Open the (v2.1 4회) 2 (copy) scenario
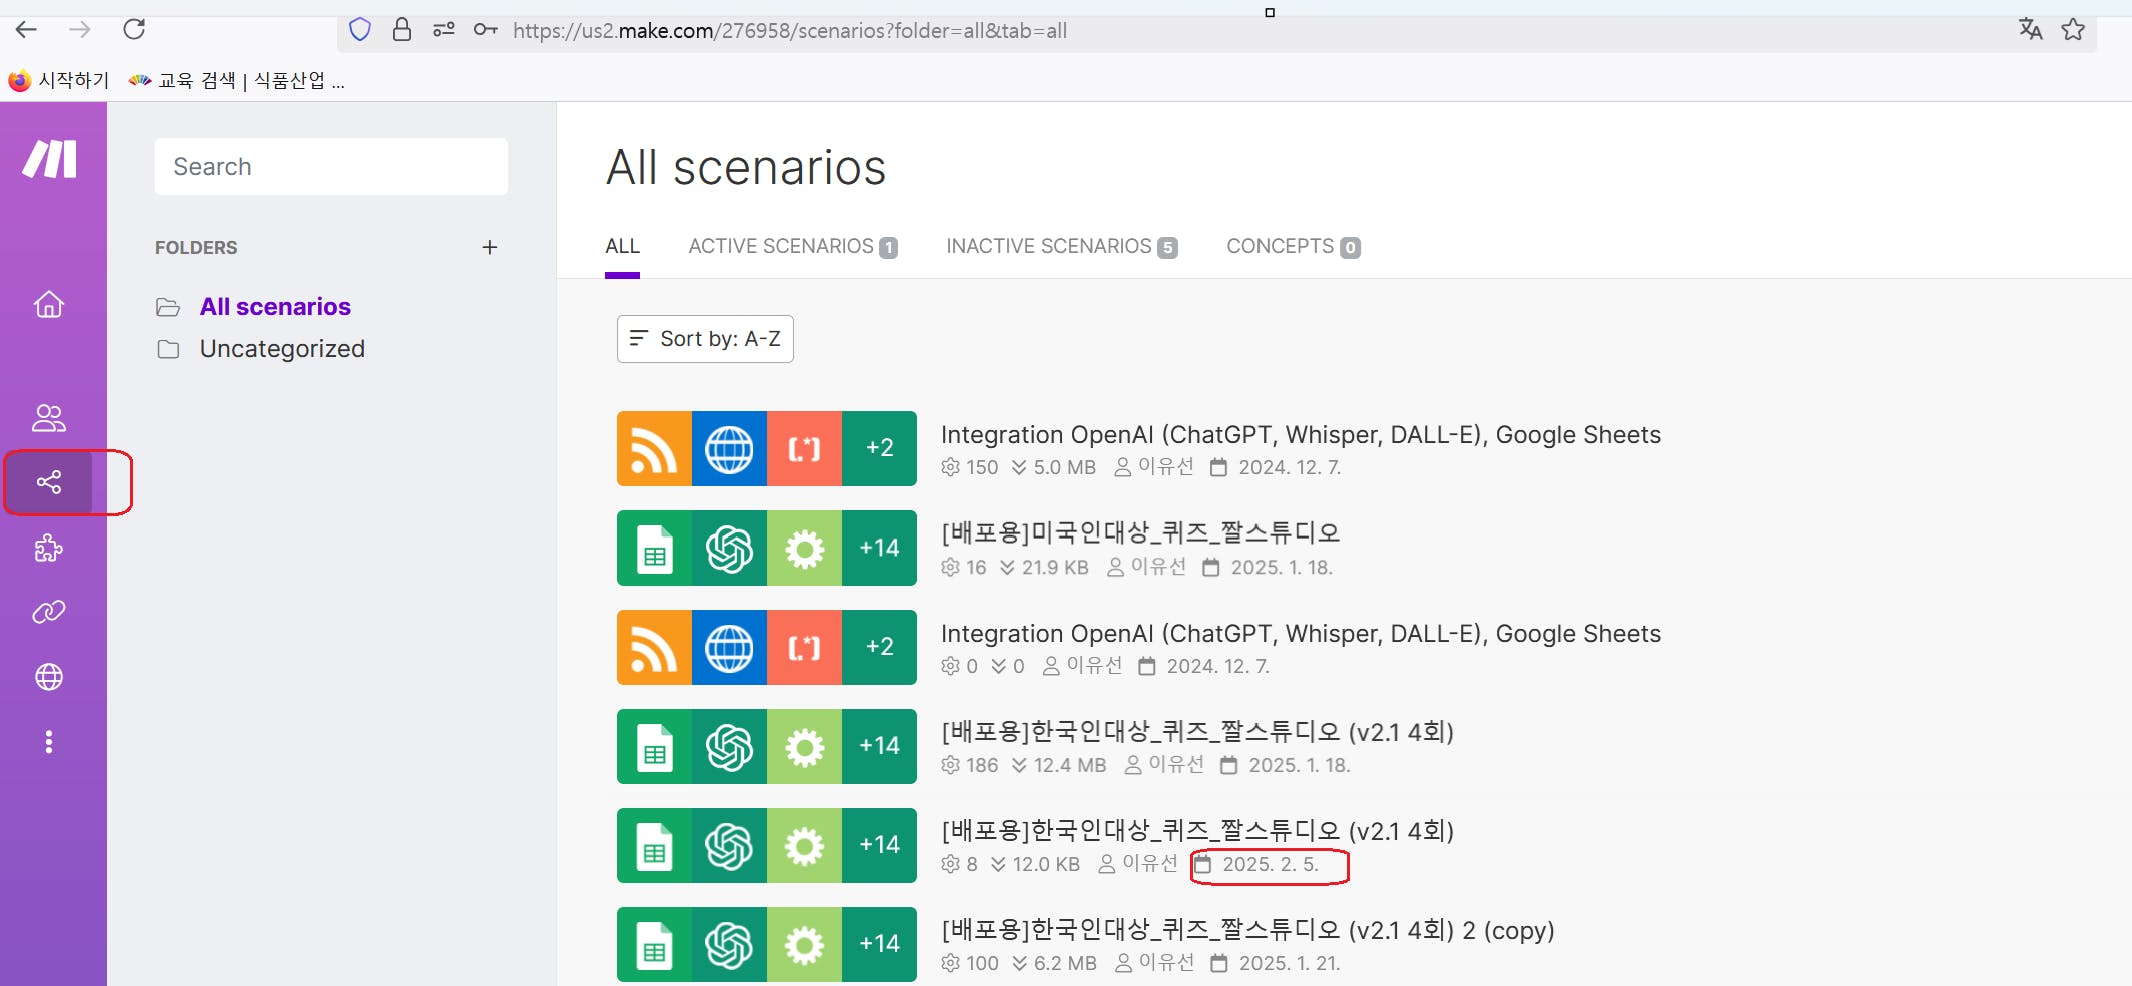 1247,930
